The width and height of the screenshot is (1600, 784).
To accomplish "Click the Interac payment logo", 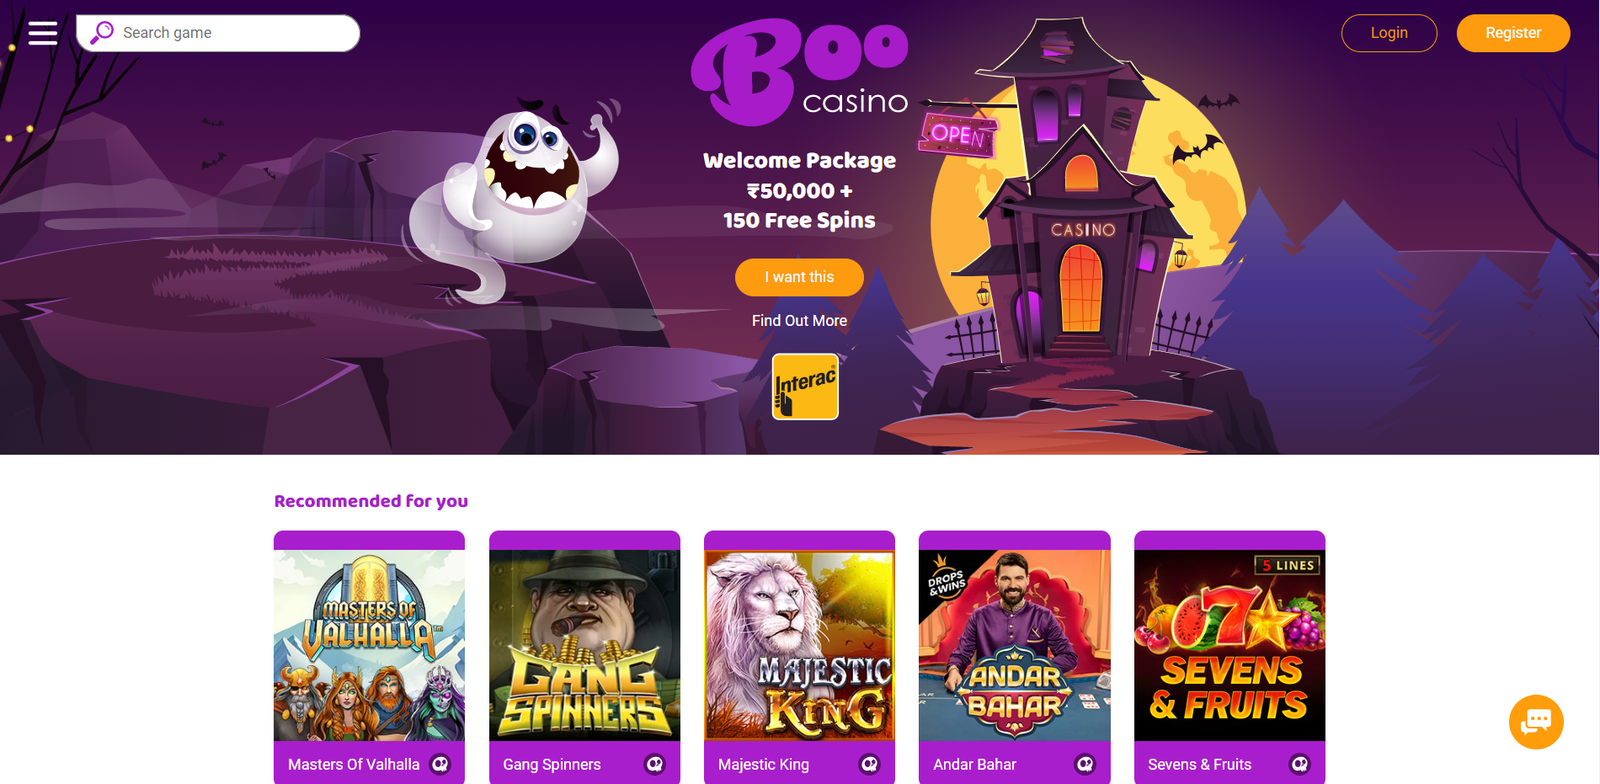I will pyautogui.click(x=805, y=387).
